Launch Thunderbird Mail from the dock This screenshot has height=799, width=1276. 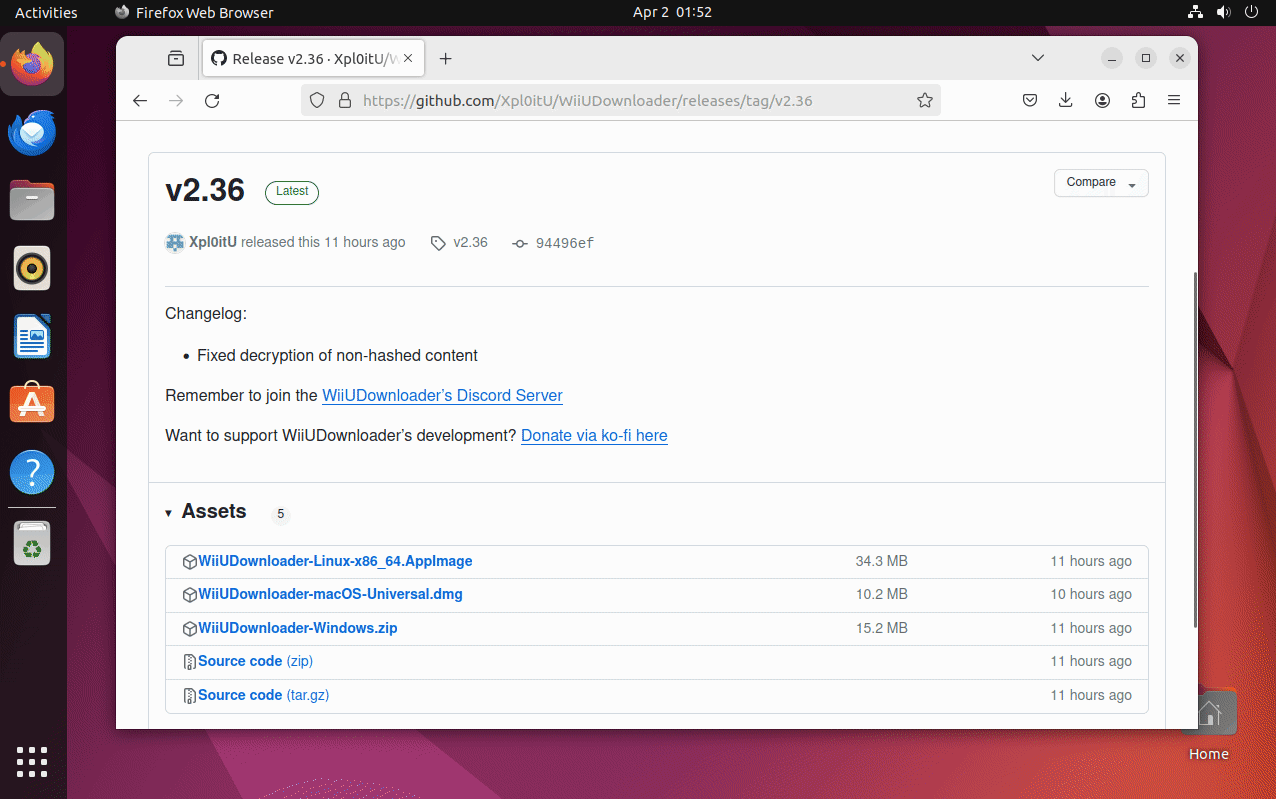pyautogui.click(x=32, y=133)
